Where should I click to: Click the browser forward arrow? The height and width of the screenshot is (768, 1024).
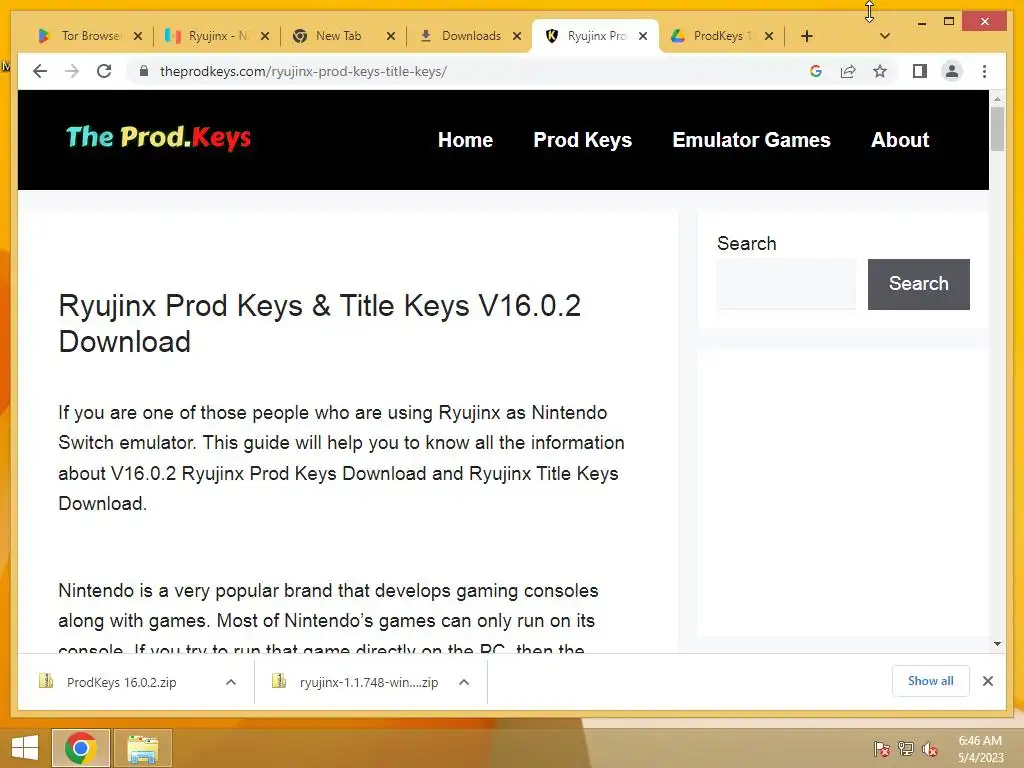click(x=72, y=71)
